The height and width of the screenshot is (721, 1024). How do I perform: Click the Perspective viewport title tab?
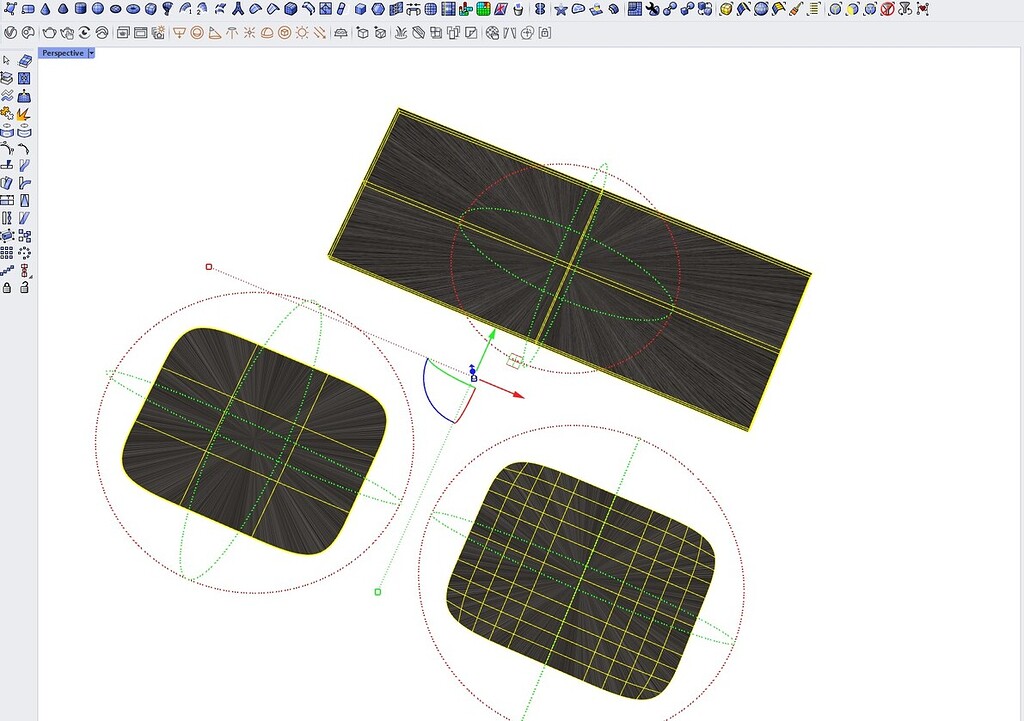pos(62,52)
